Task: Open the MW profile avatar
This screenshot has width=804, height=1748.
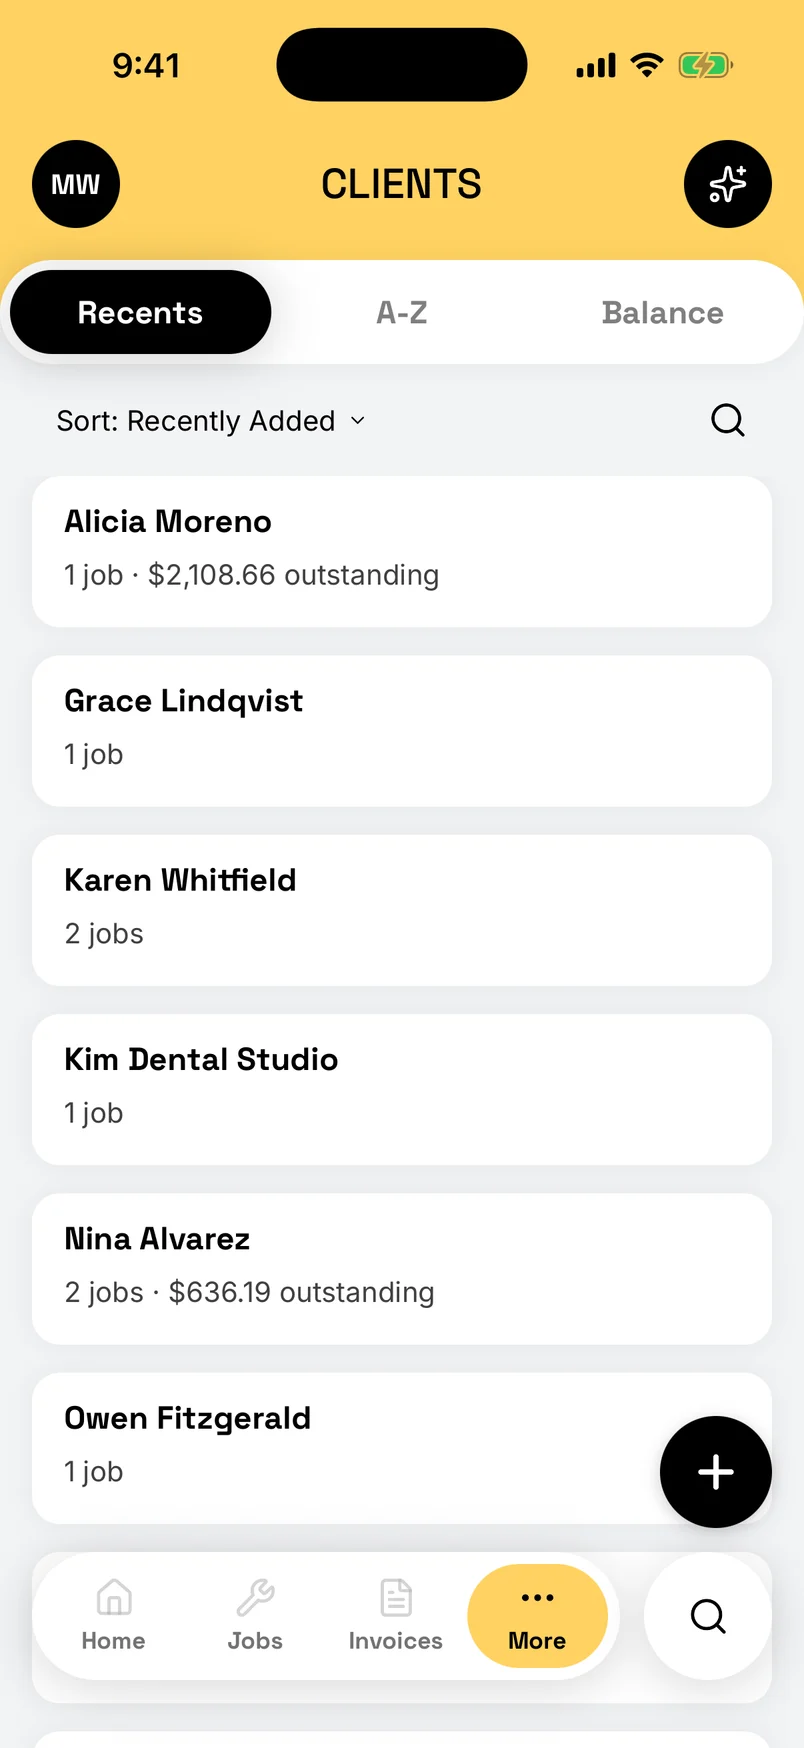Action: point(76,184)
